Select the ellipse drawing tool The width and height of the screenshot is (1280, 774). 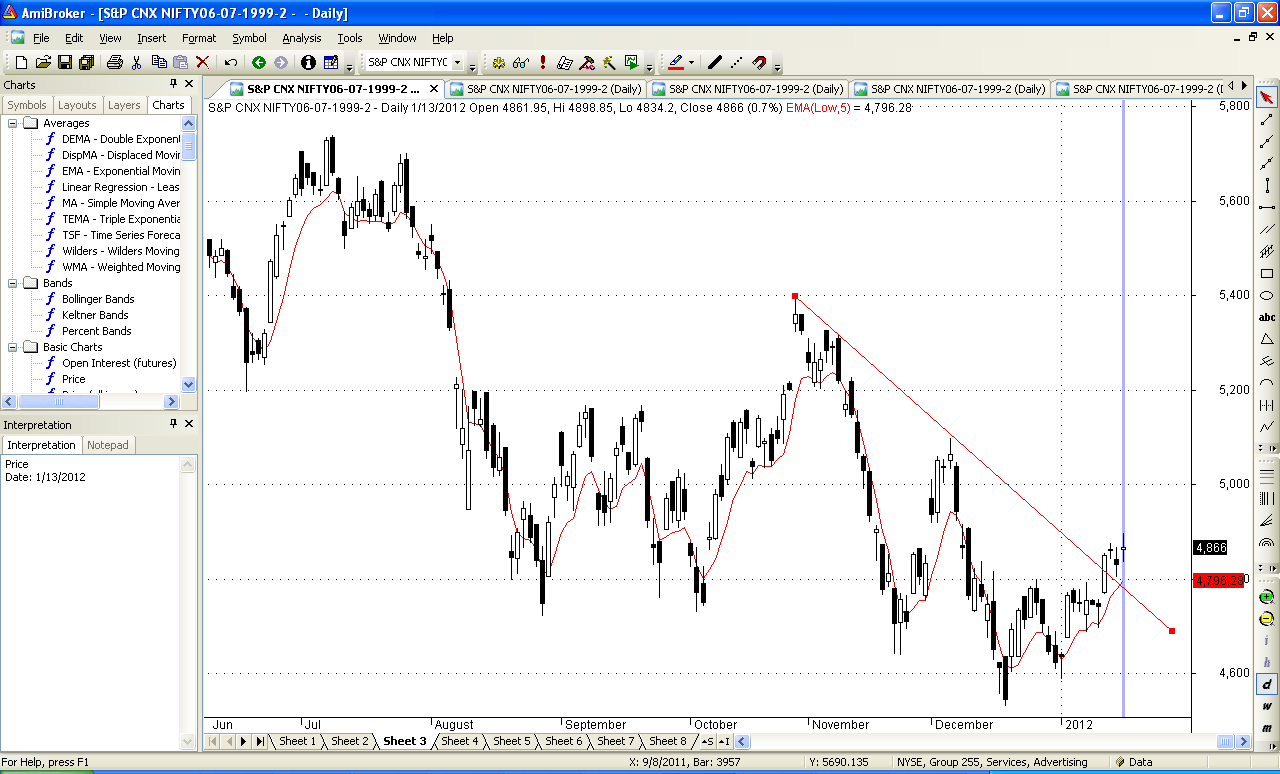1267,295
